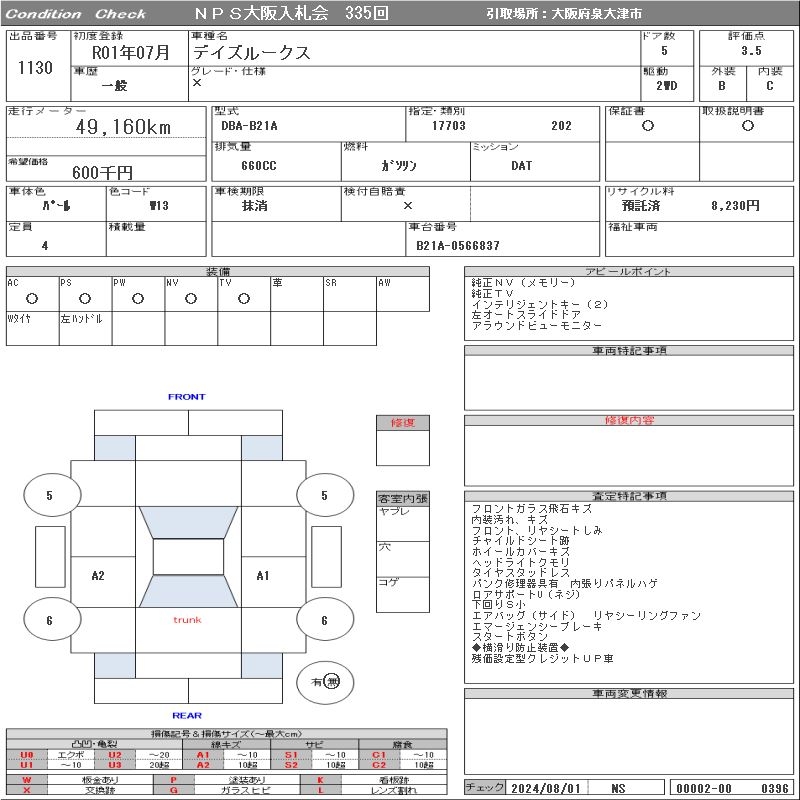Viewport: 800px width, 800px height.
Task: Click the check date 2024/08/01
Action: [546, 788]
